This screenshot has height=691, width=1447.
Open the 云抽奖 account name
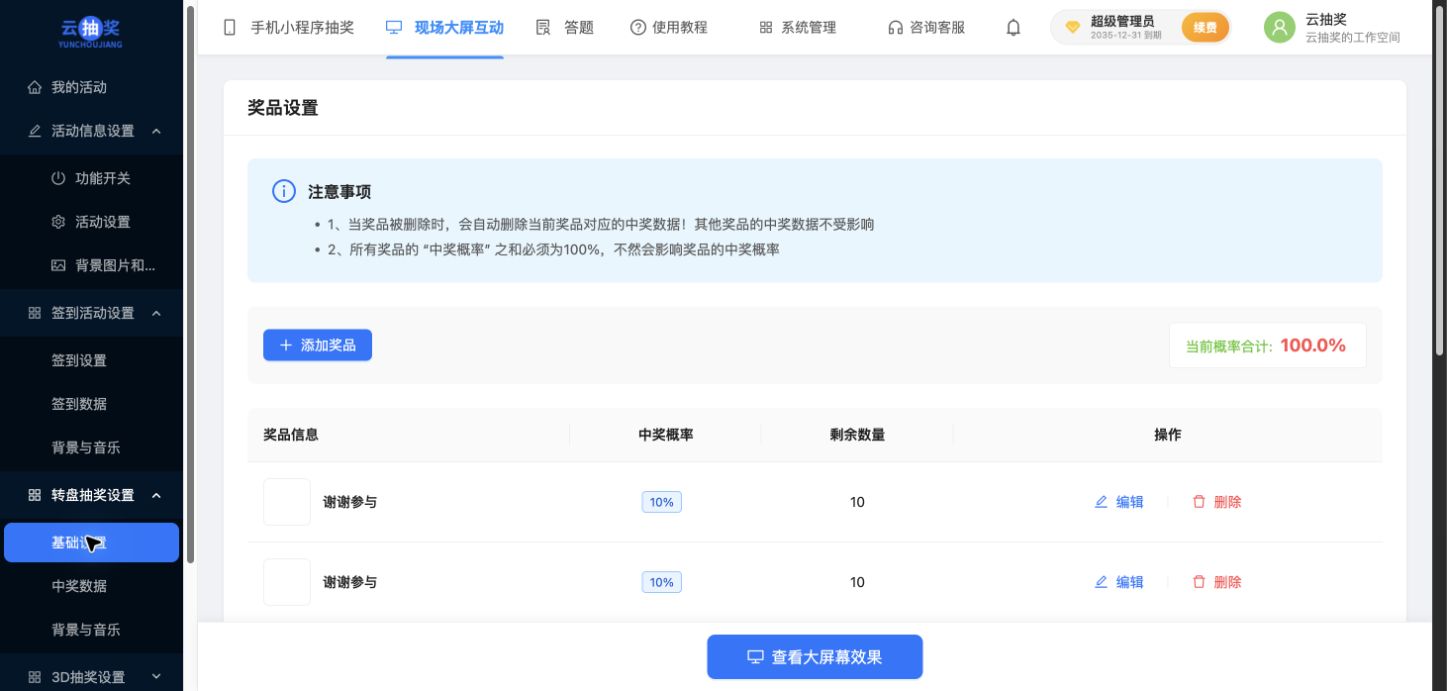(1326, 19)
